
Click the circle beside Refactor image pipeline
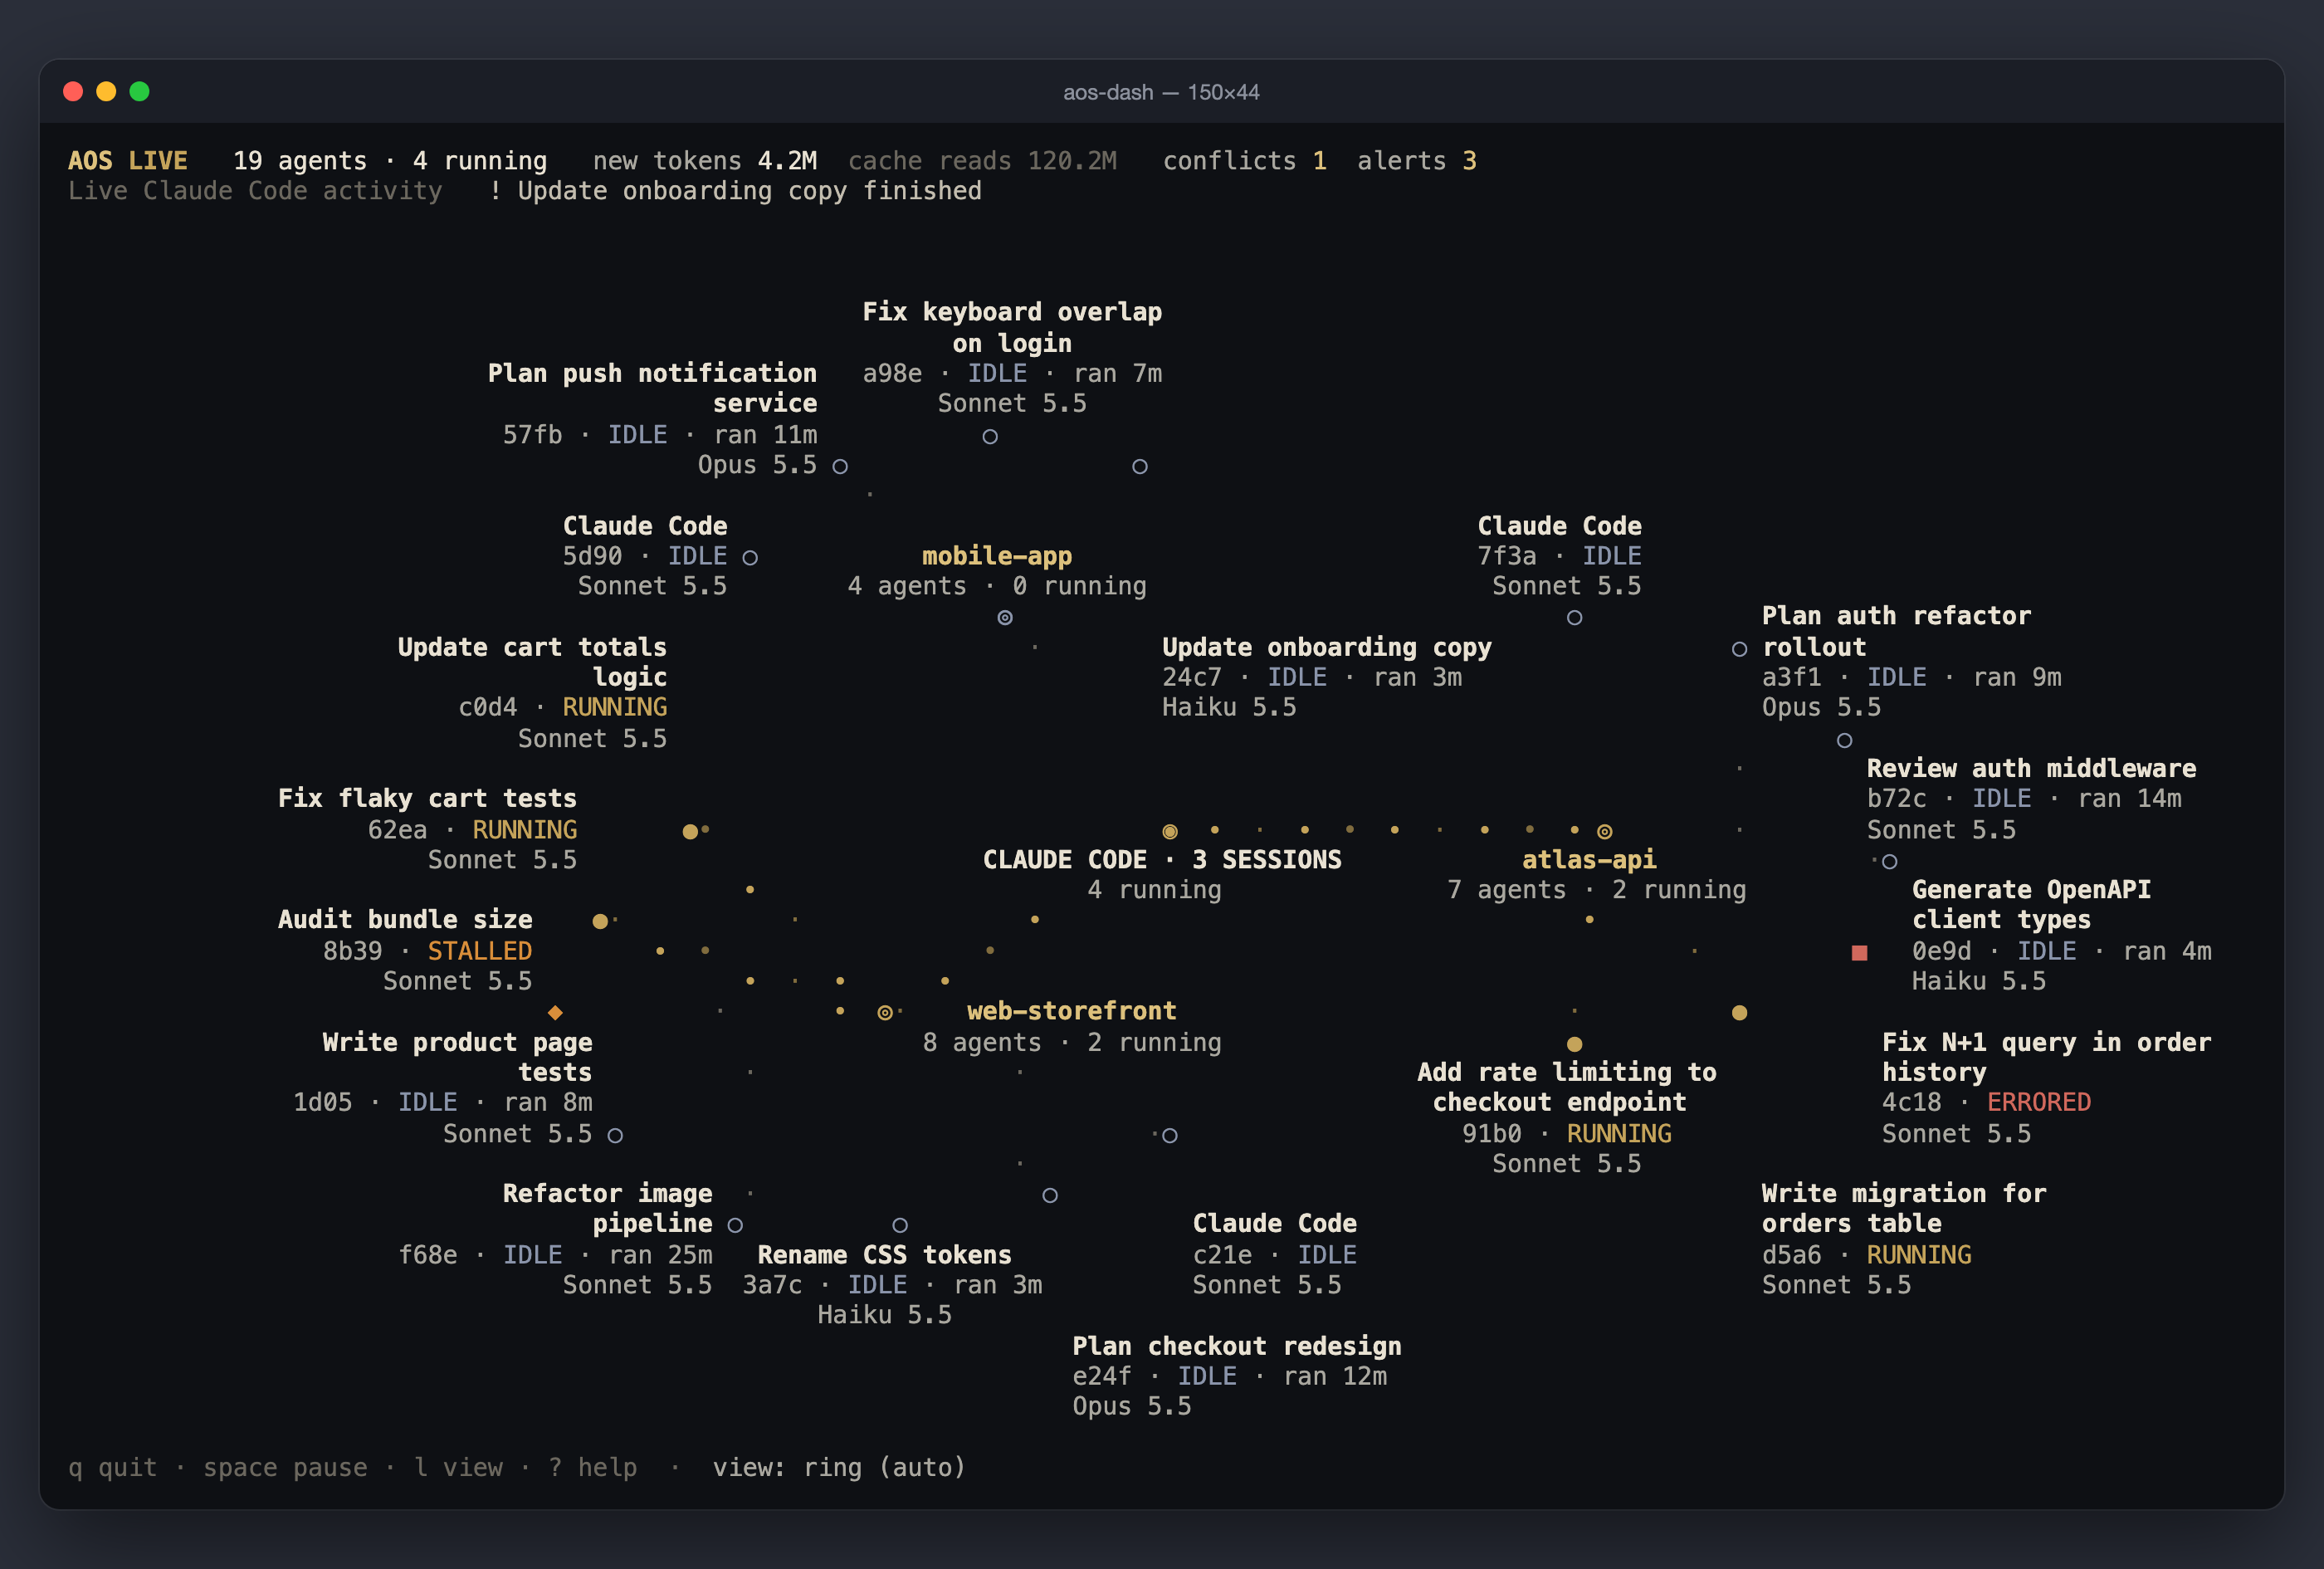coord(735,1225)
